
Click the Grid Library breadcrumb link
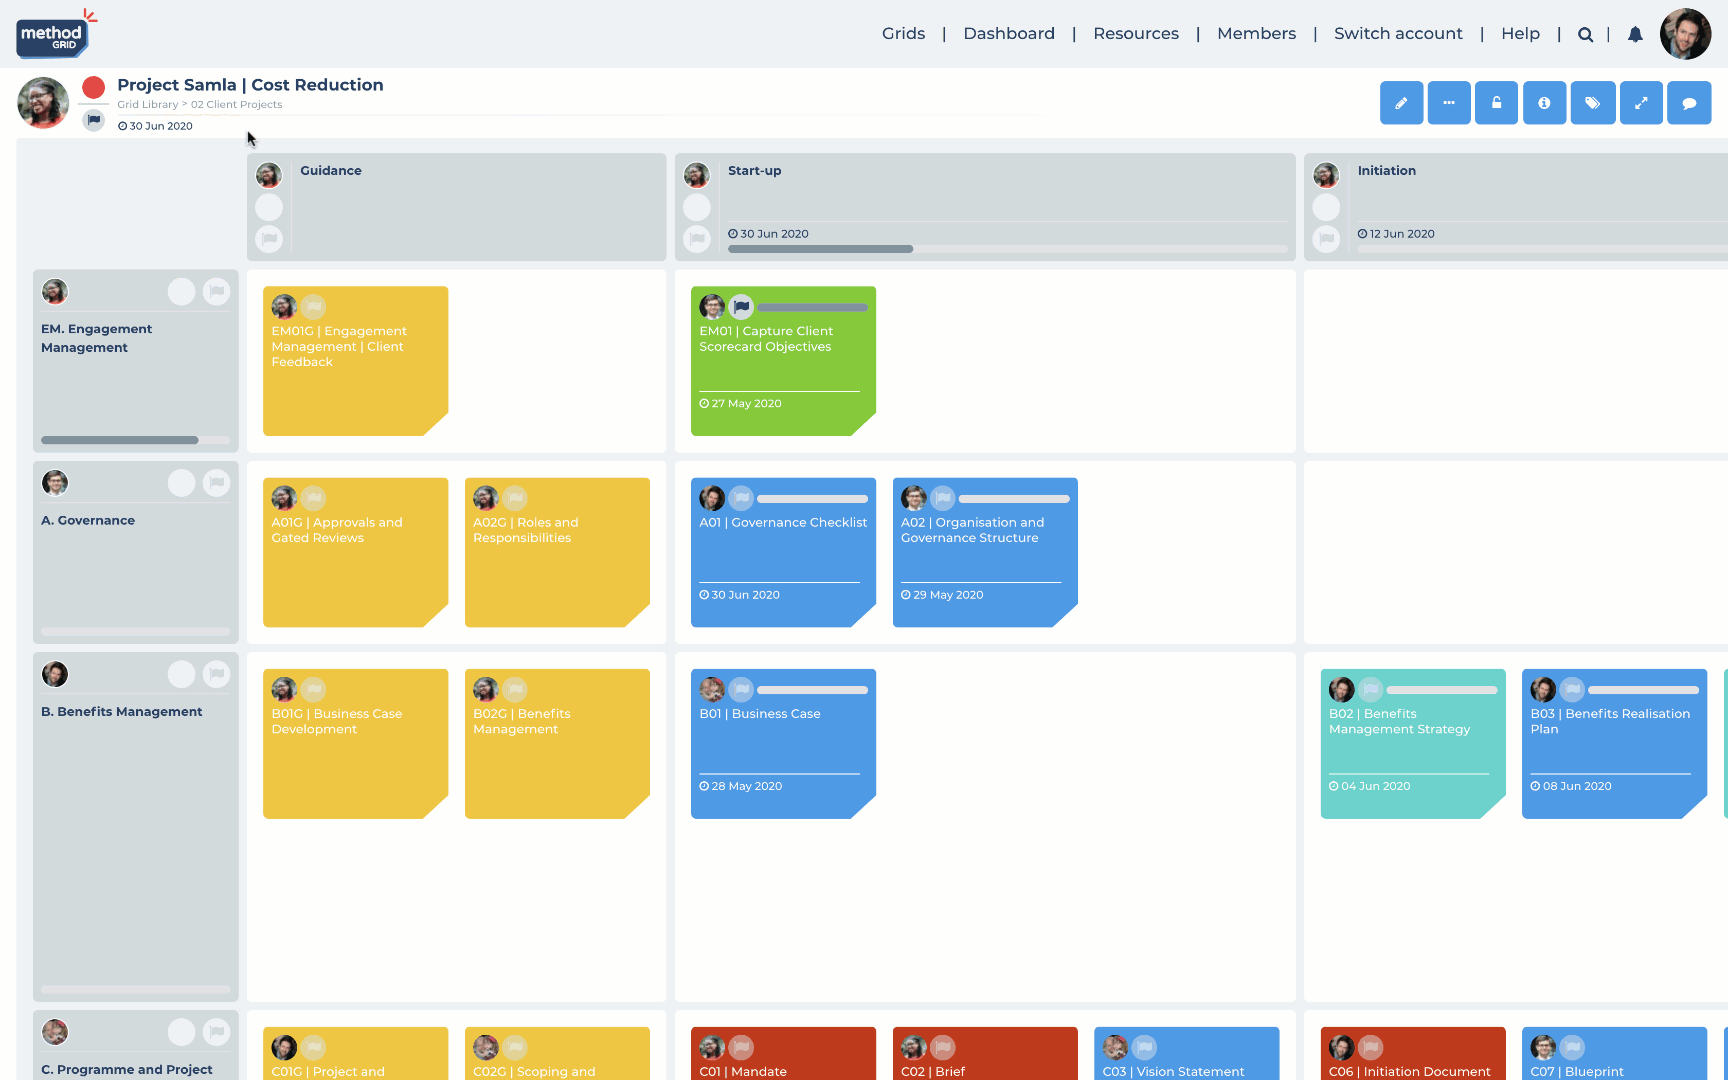click(147, 105)
